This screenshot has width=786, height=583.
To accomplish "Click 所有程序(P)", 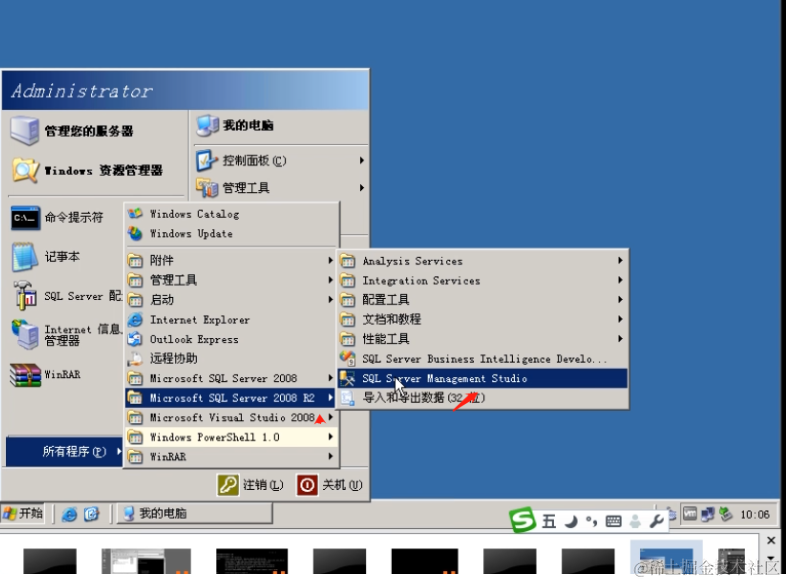I will point(64,451).
